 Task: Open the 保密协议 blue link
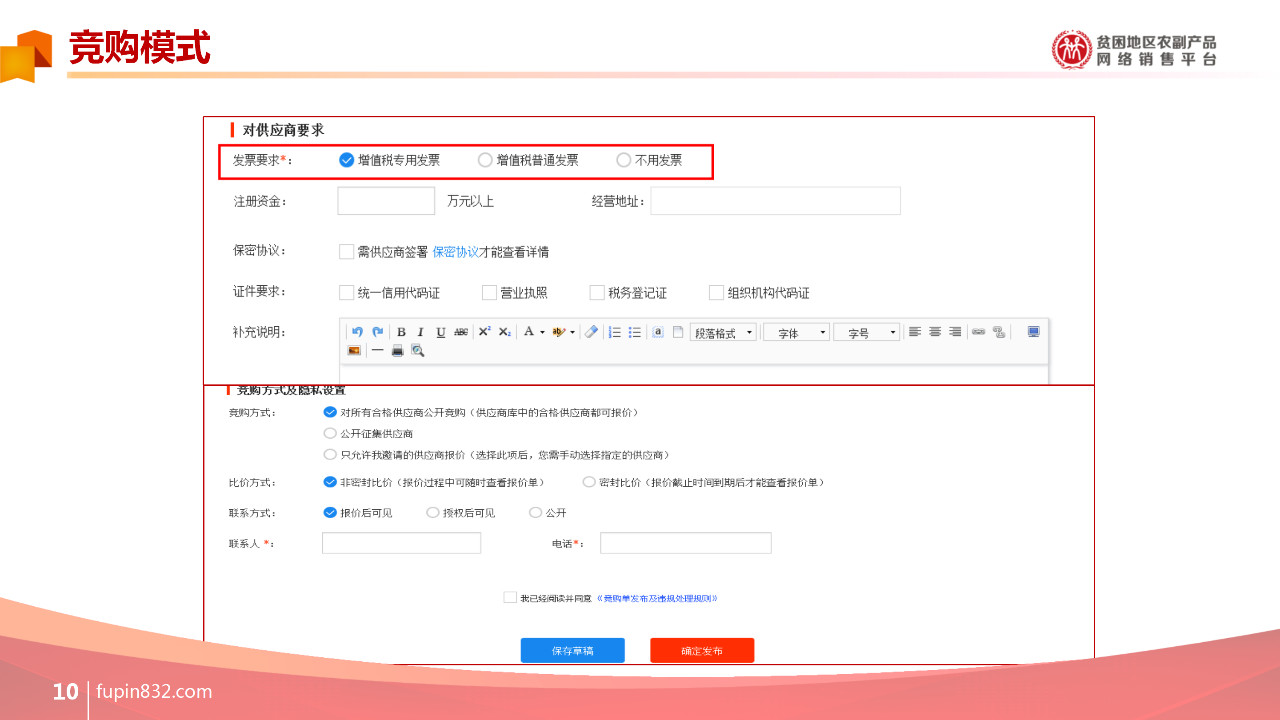point(456,252)
